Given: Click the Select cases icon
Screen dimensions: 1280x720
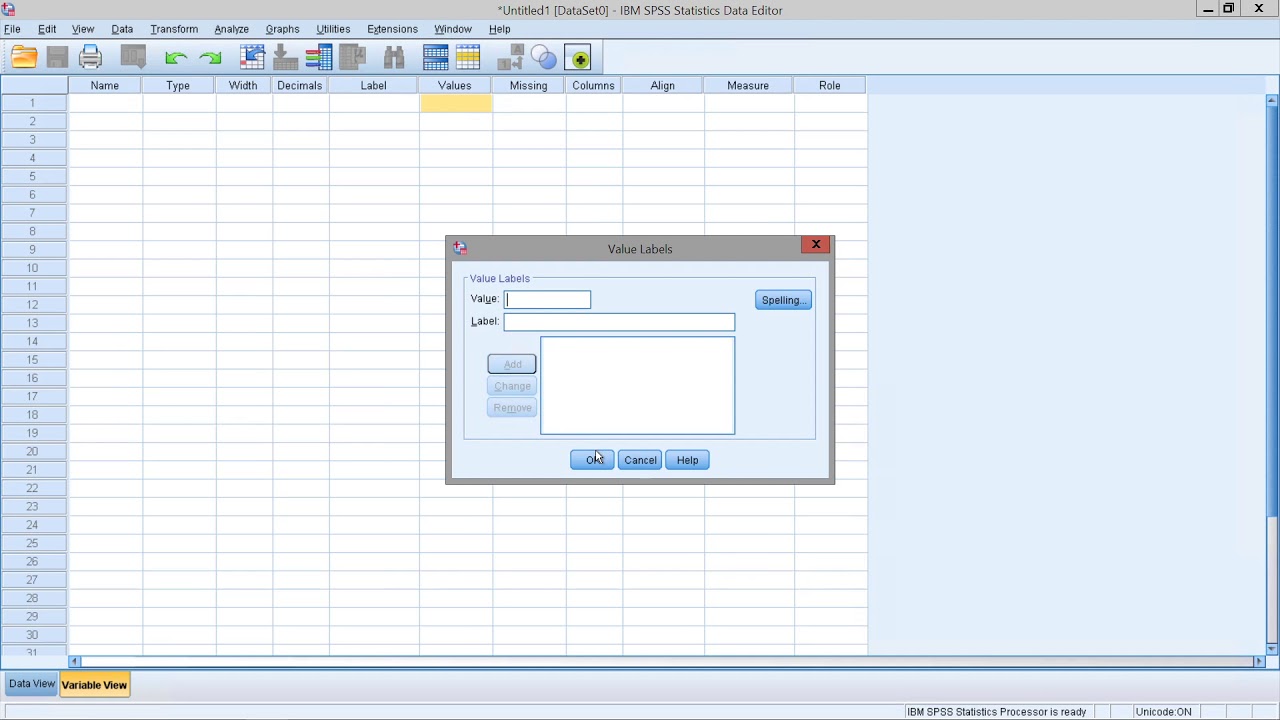Looking at the screenshot, I should (468, 58).
